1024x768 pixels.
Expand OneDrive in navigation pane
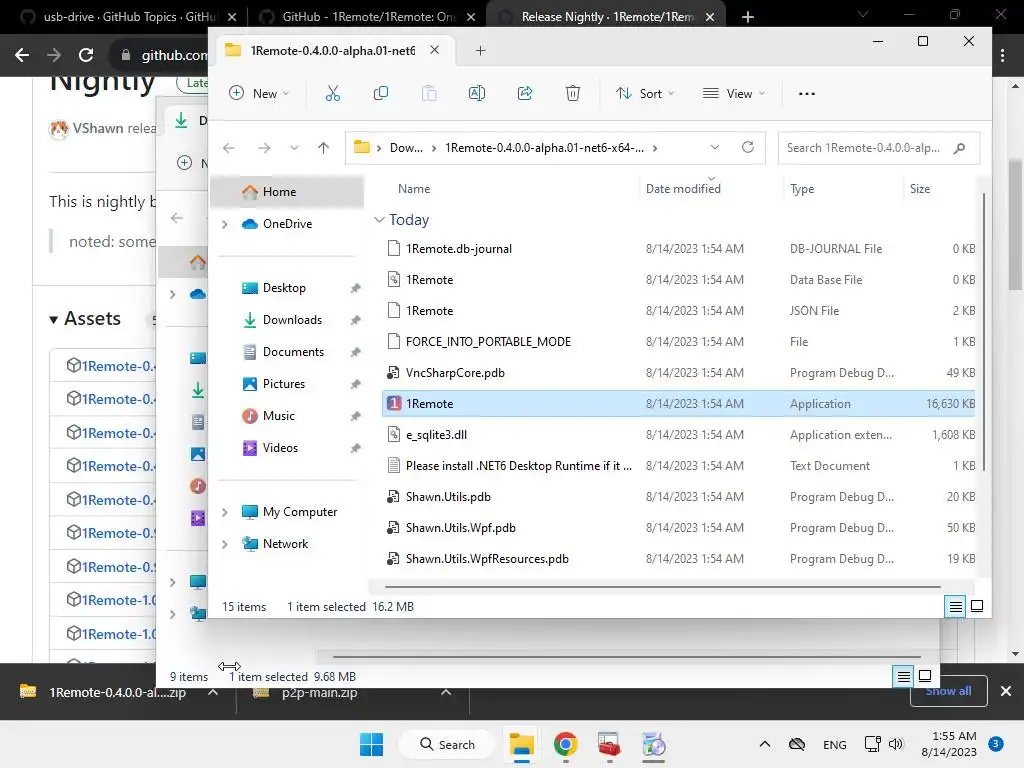coord(225,224)
